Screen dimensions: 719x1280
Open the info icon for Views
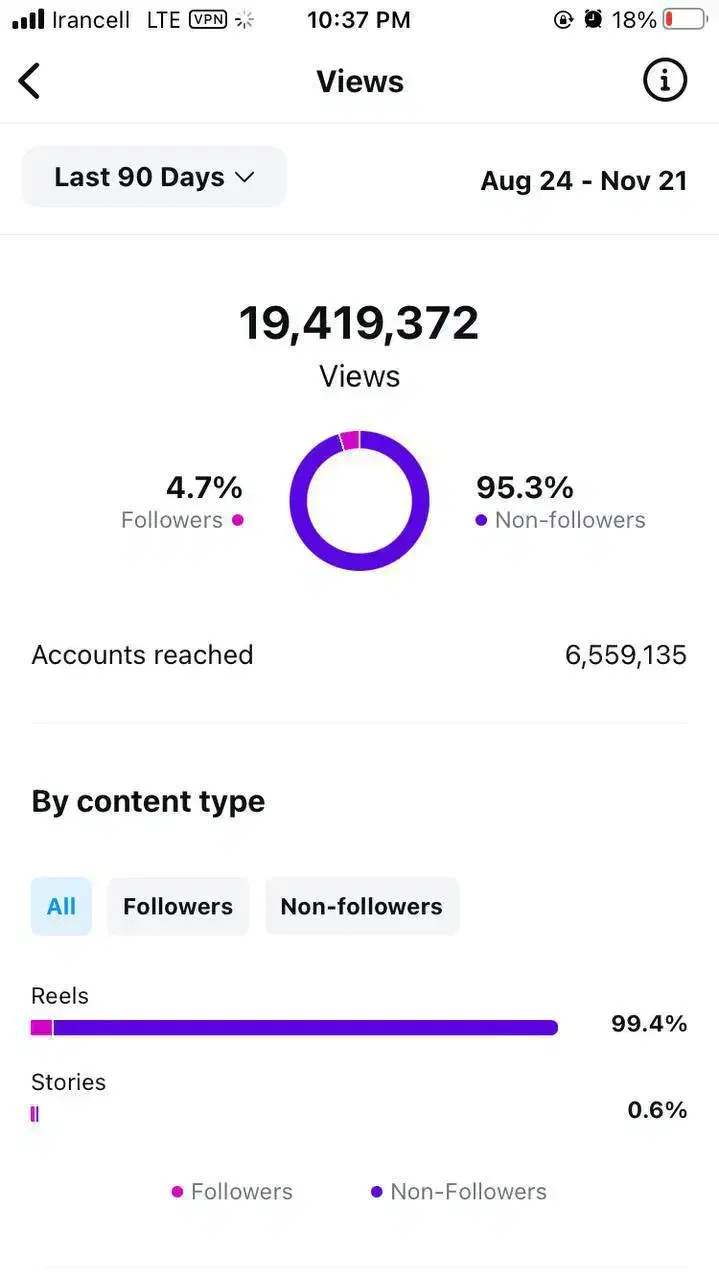click(665, 80)
